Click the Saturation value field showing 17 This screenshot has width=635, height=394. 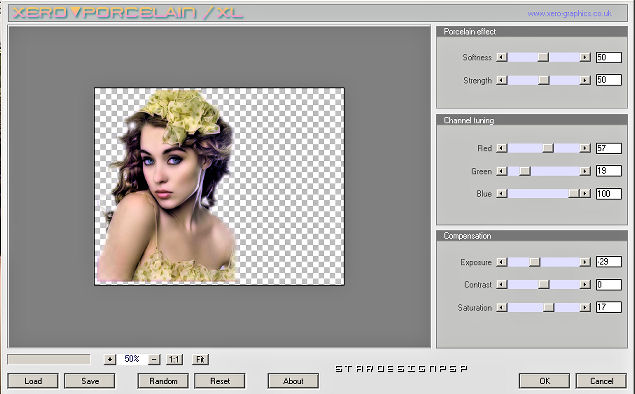pyautogui.click(x=609, y=307)
